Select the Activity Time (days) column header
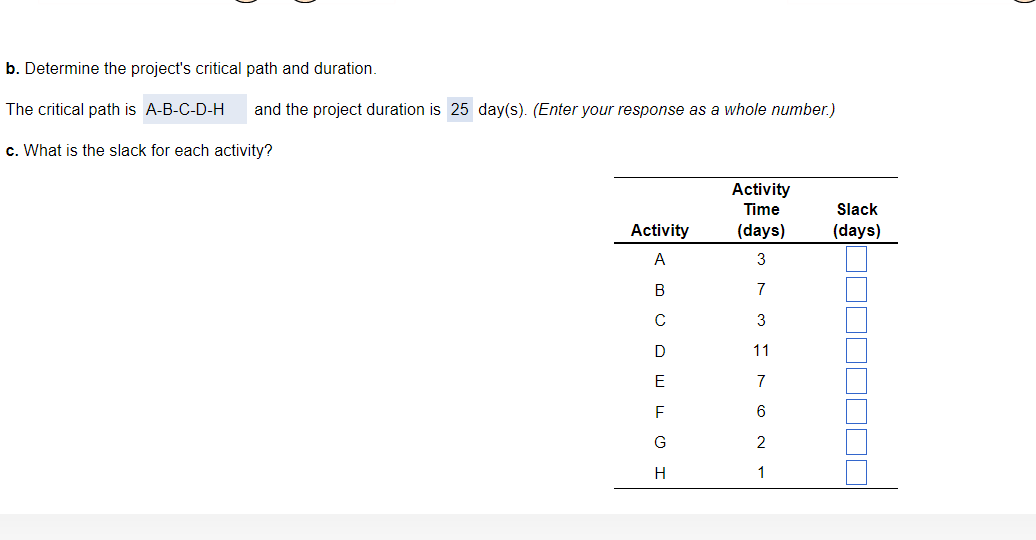This screenshot has height=540, width=1036. tap(761, 210)
